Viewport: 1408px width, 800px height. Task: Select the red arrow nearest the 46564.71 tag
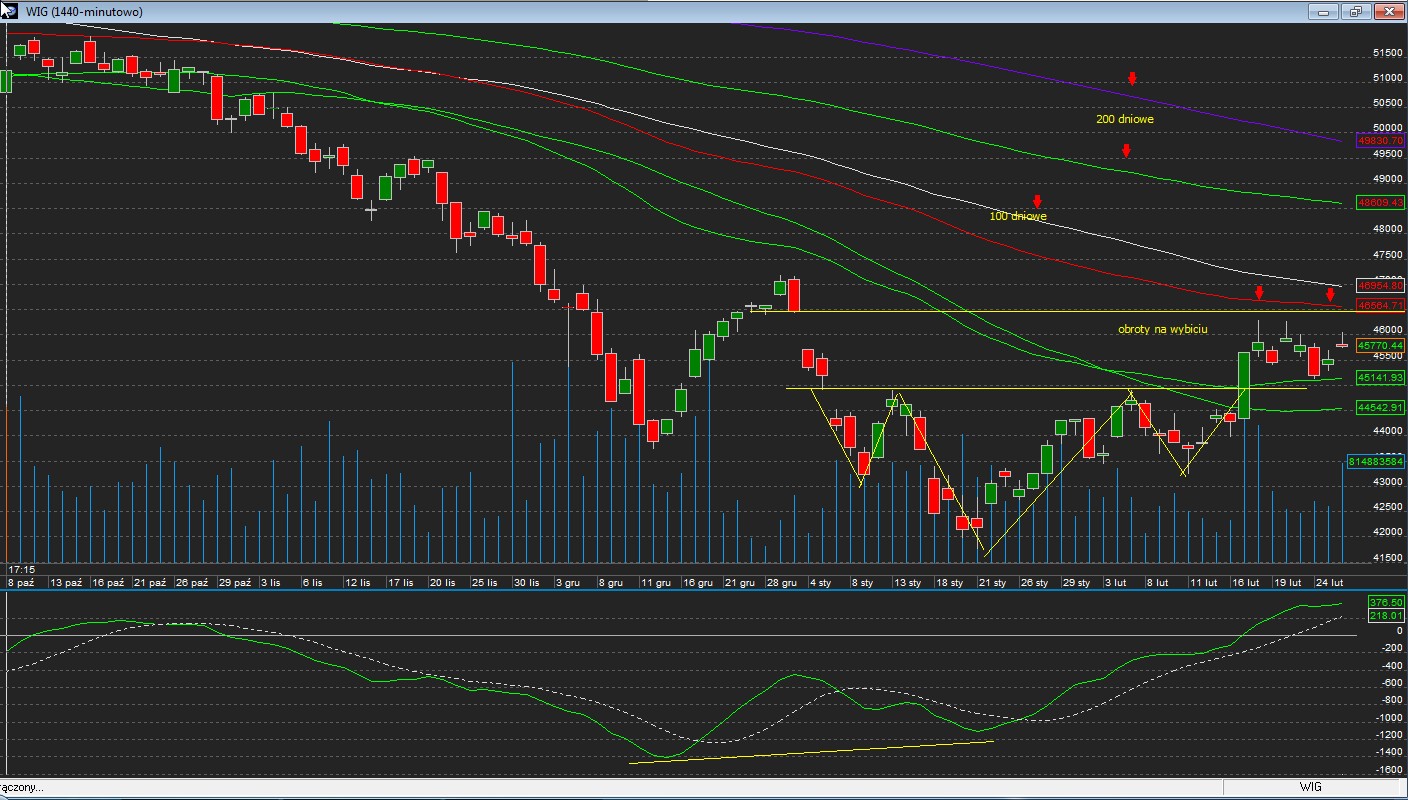coord(1330,295)
